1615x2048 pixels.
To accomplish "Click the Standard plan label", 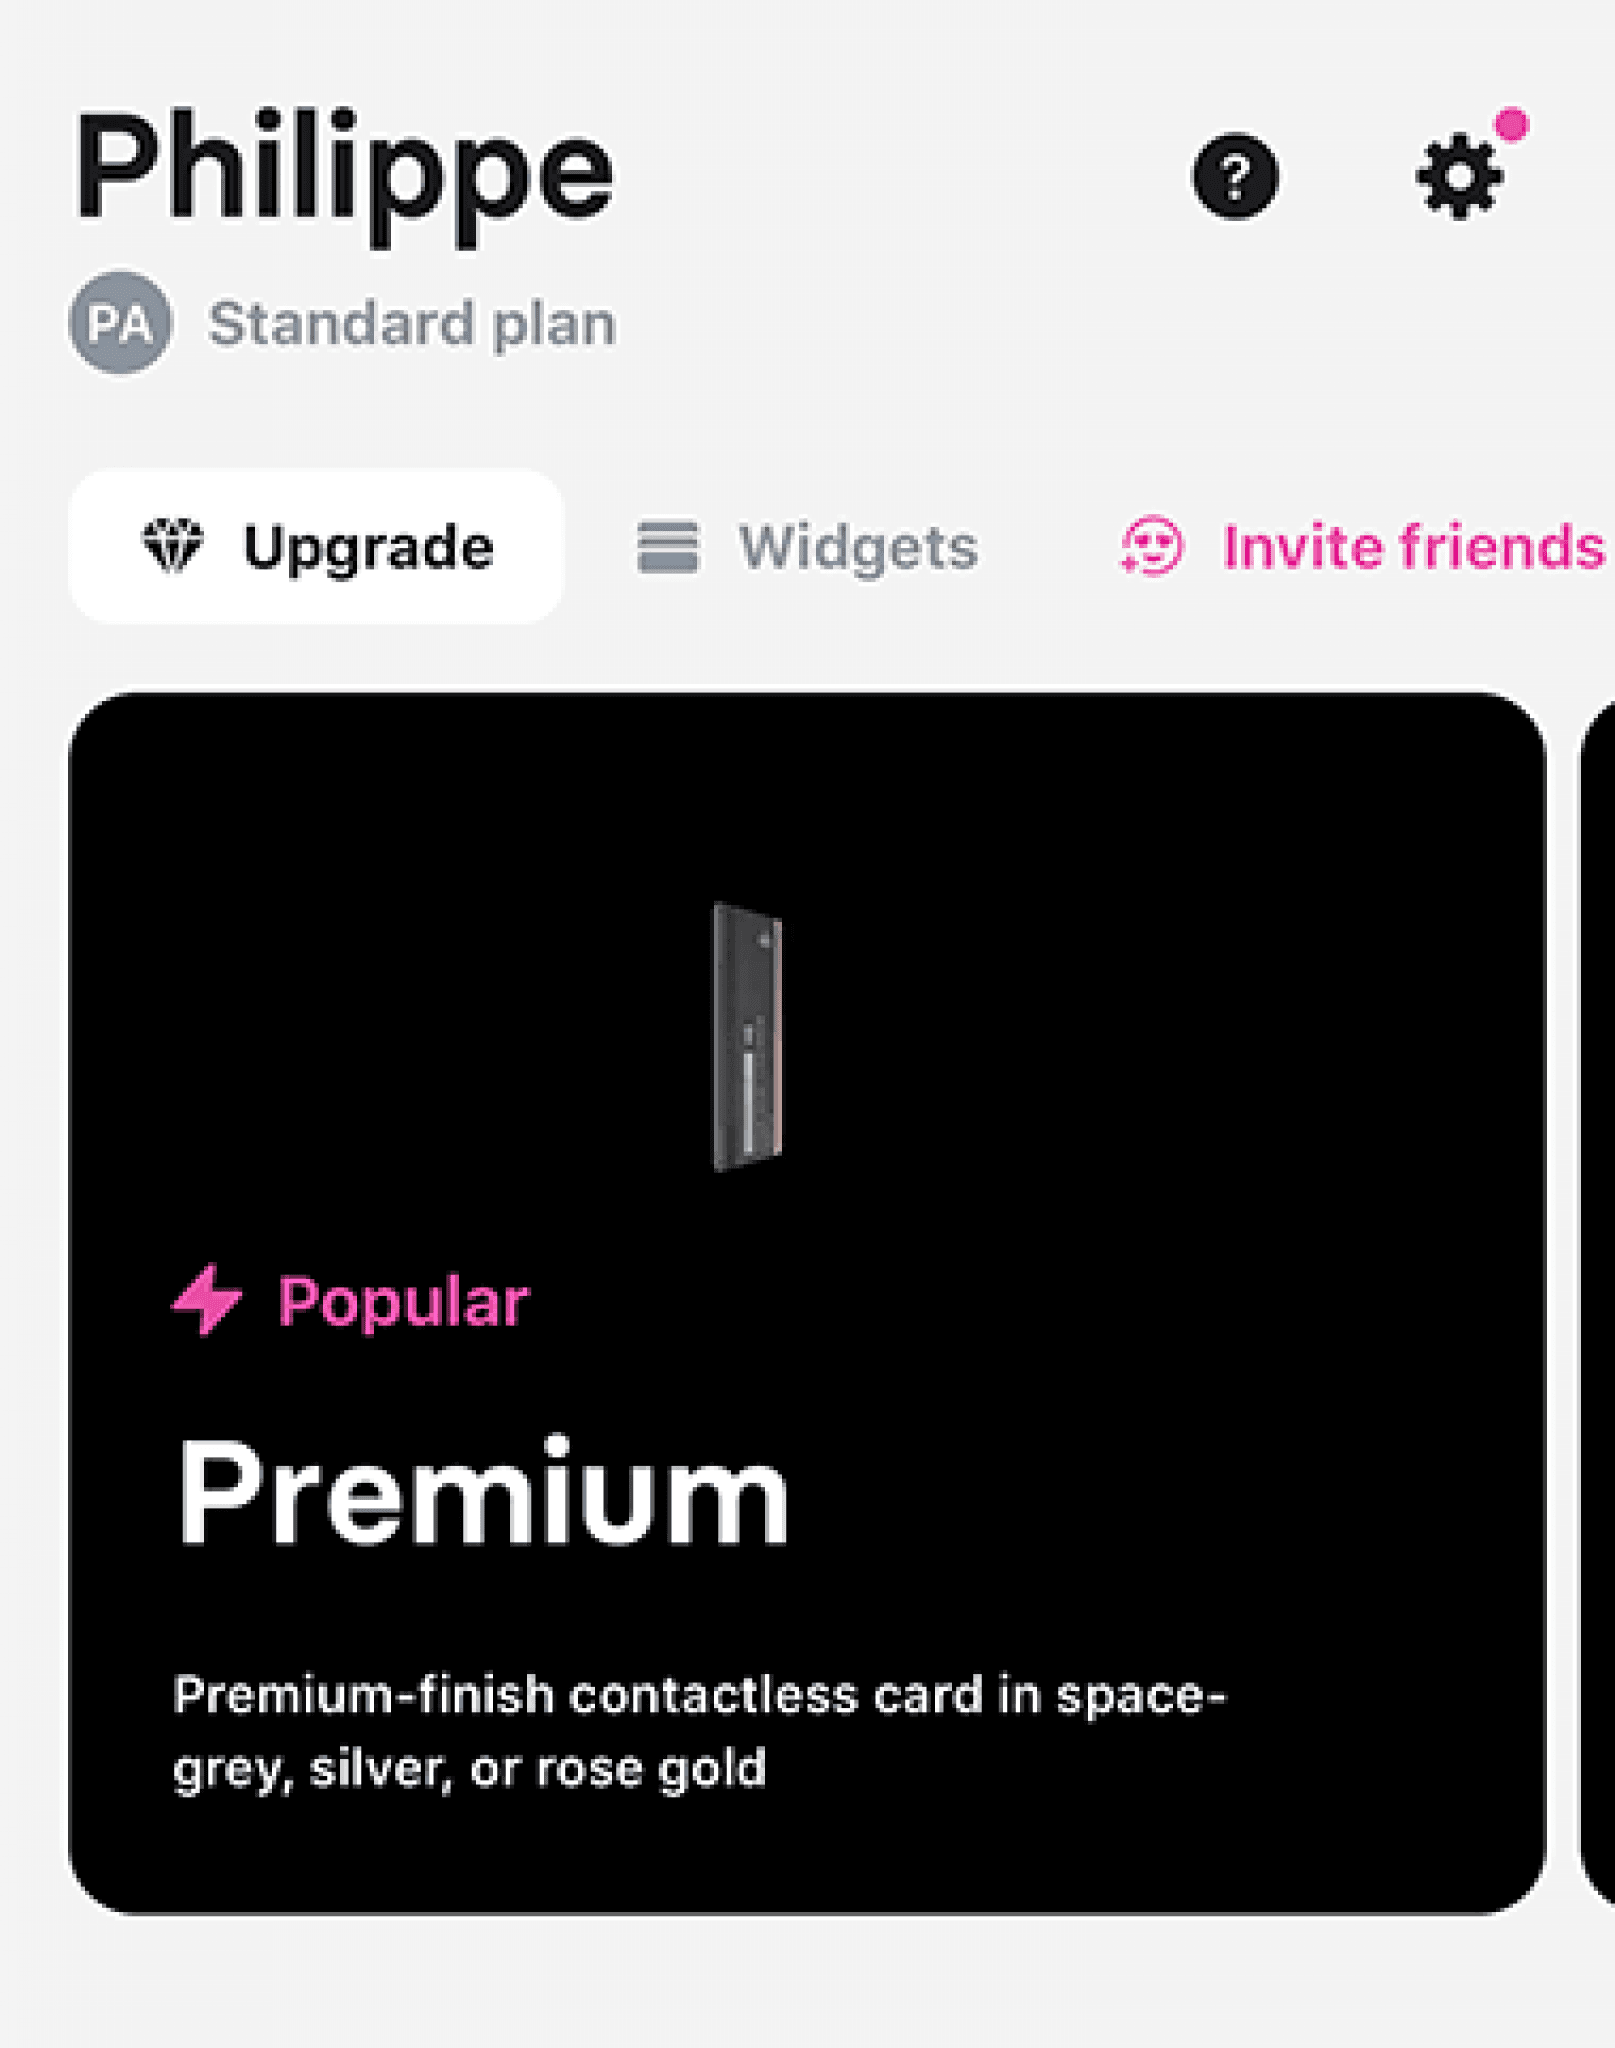I will point(411,322).
